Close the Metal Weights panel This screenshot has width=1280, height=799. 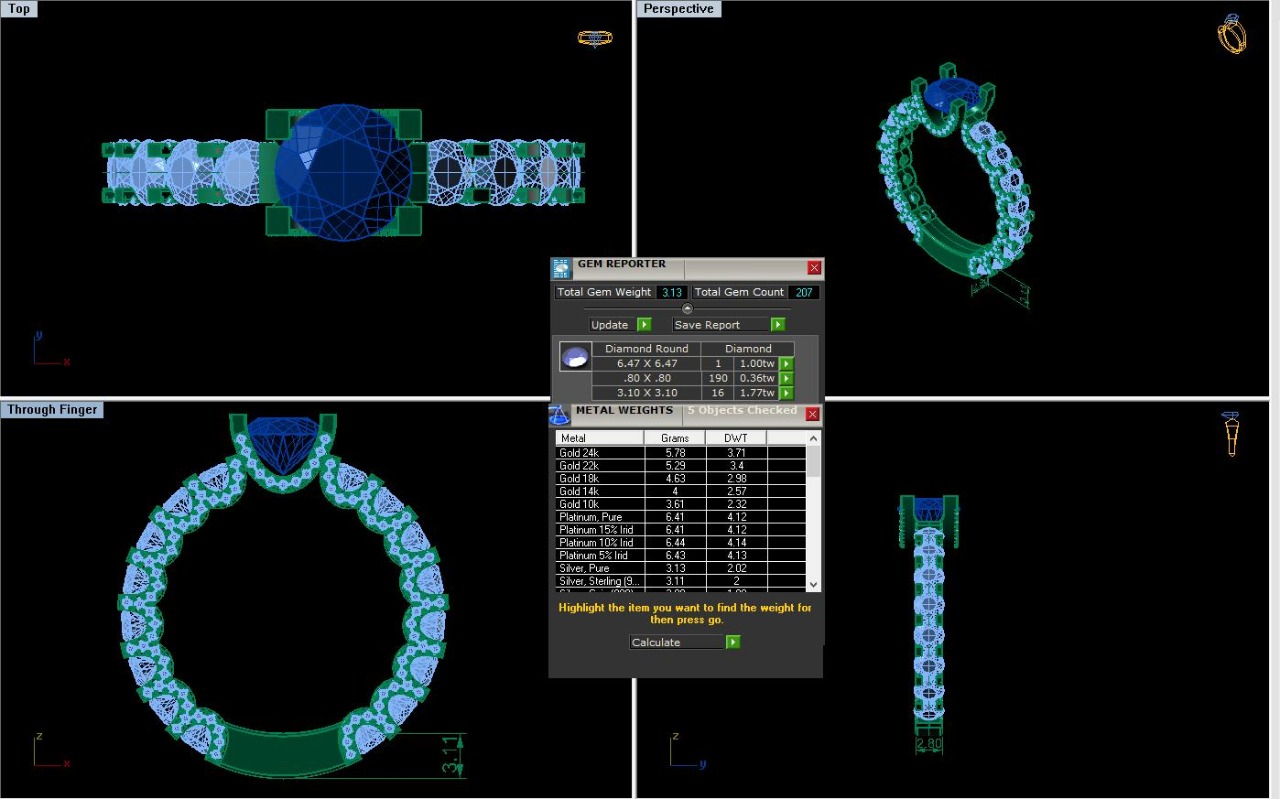coord(812,414)
